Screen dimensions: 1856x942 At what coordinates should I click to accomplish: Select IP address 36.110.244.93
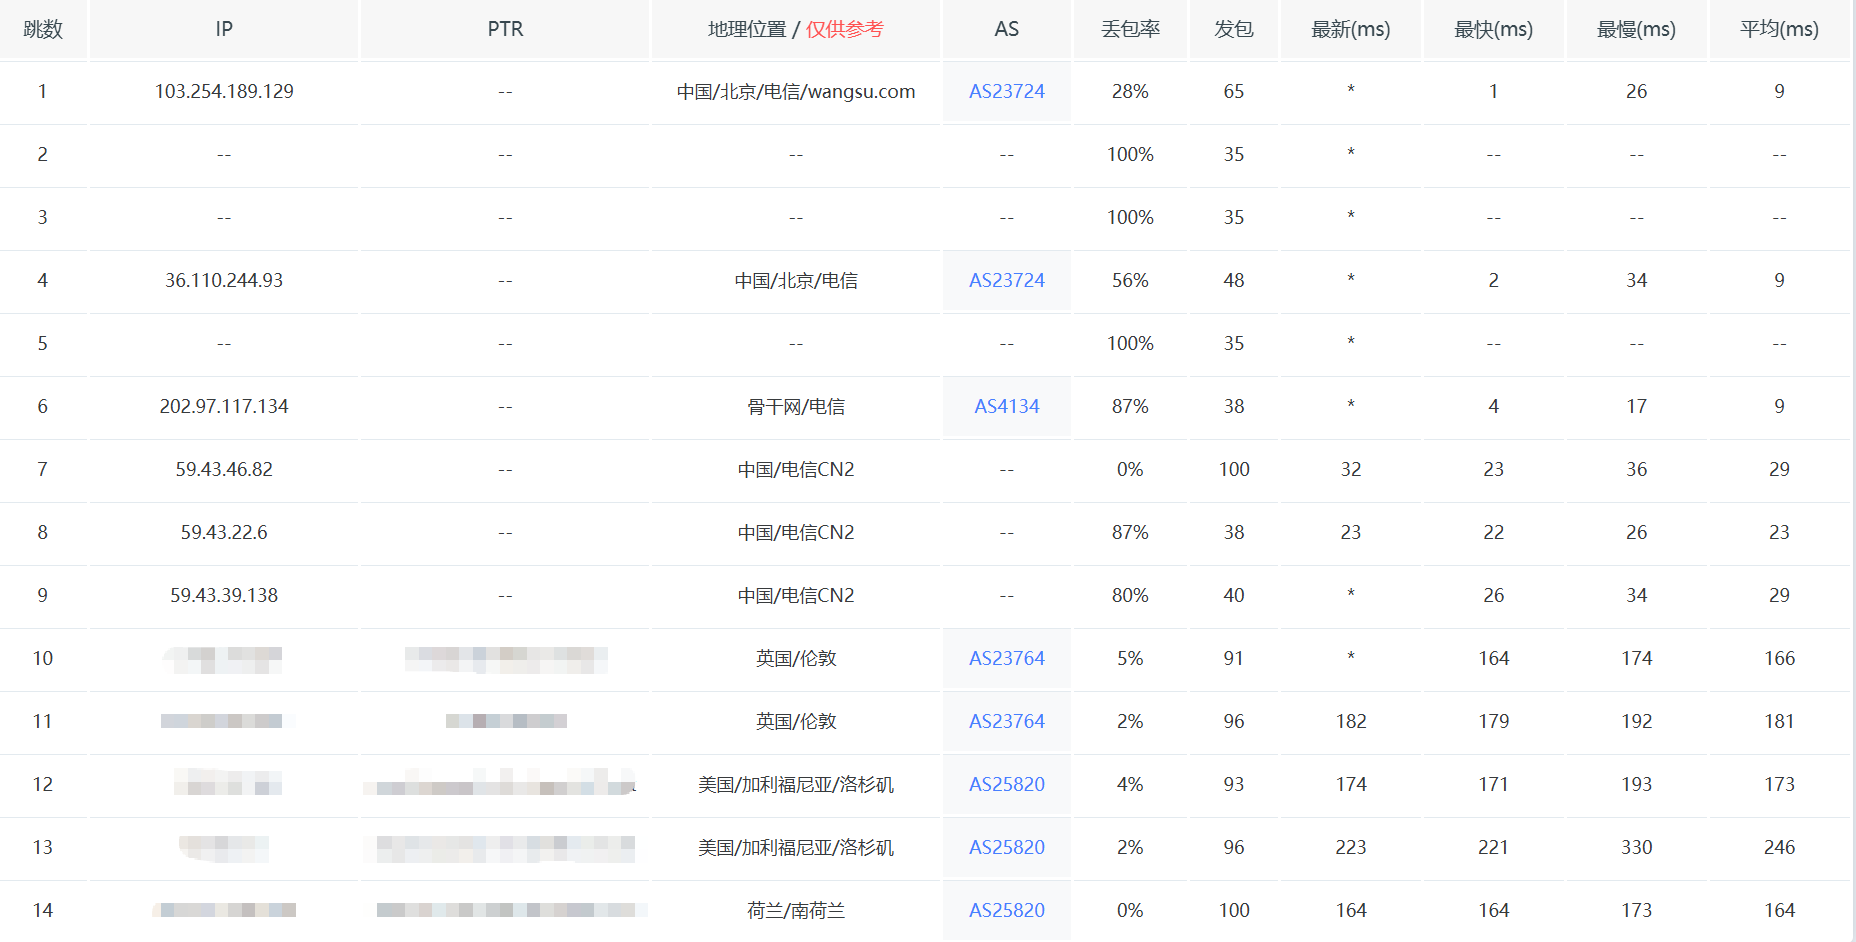(x=224, y=280)
